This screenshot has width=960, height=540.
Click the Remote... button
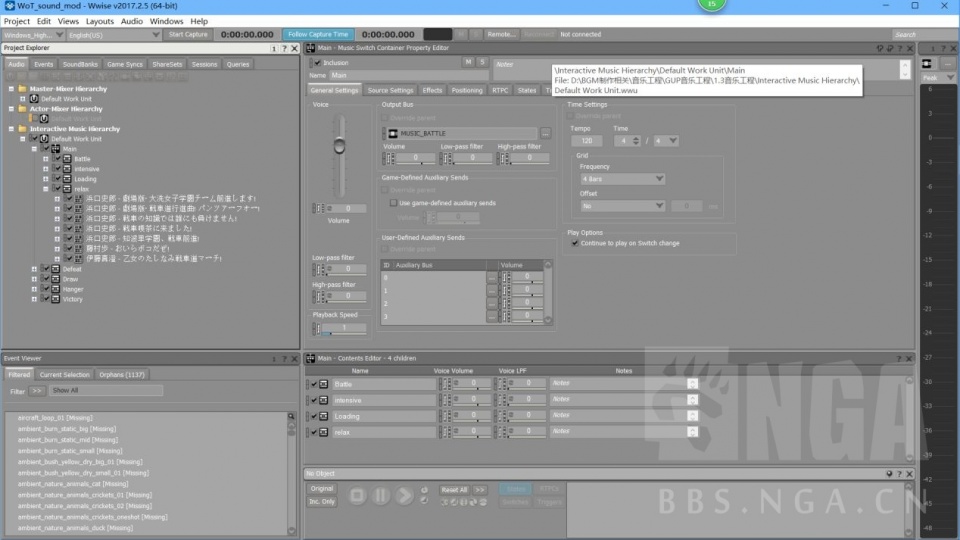(501, 35)
